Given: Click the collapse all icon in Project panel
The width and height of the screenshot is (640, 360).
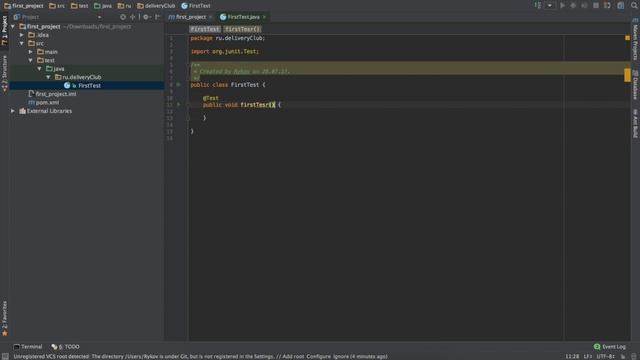Looking at the screenshot, I should 133,17.
